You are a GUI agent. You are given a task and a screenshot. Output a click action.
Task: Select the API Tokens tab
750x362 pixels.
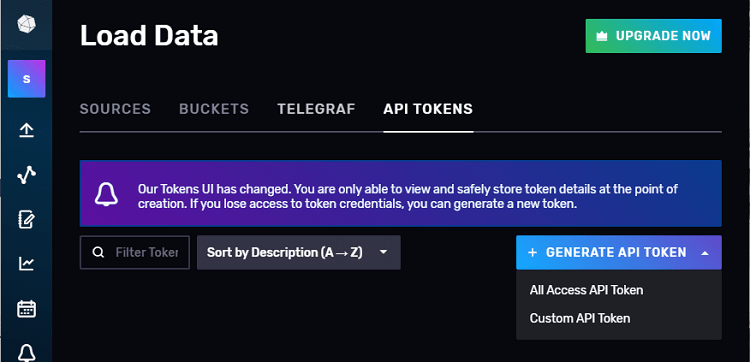[x=428, y=109]
